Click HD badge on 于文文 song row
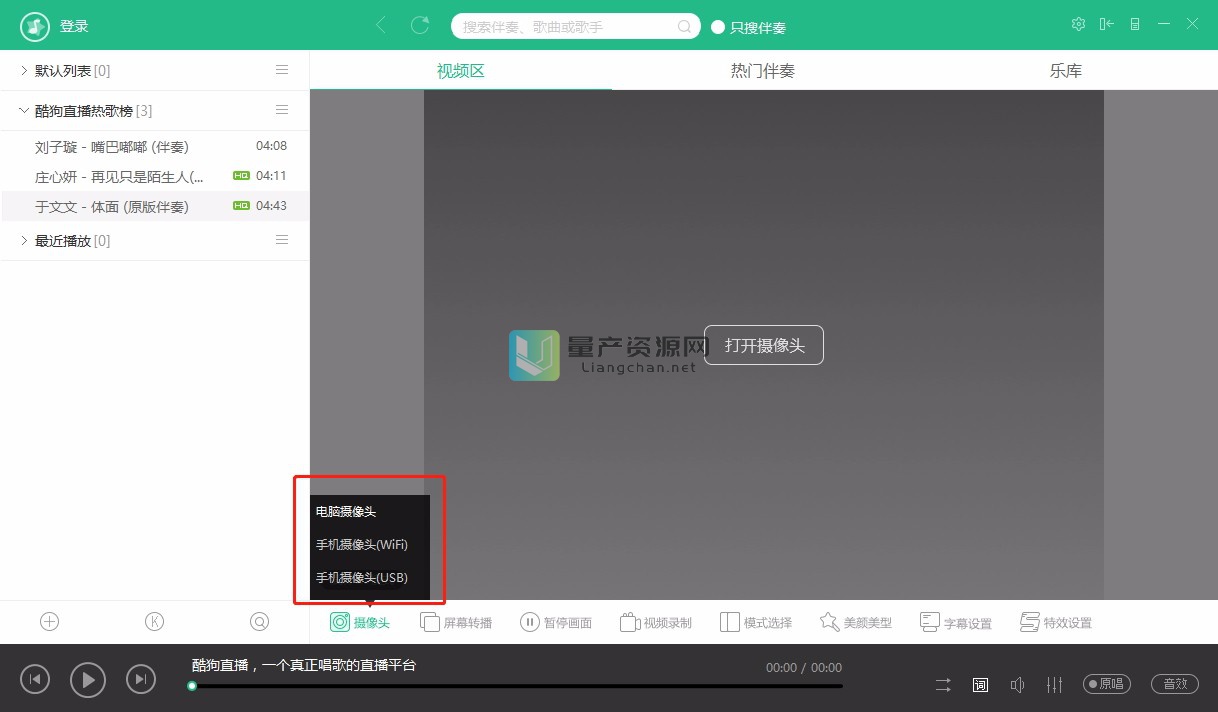The image size is (1218, 712). [241, 206]
